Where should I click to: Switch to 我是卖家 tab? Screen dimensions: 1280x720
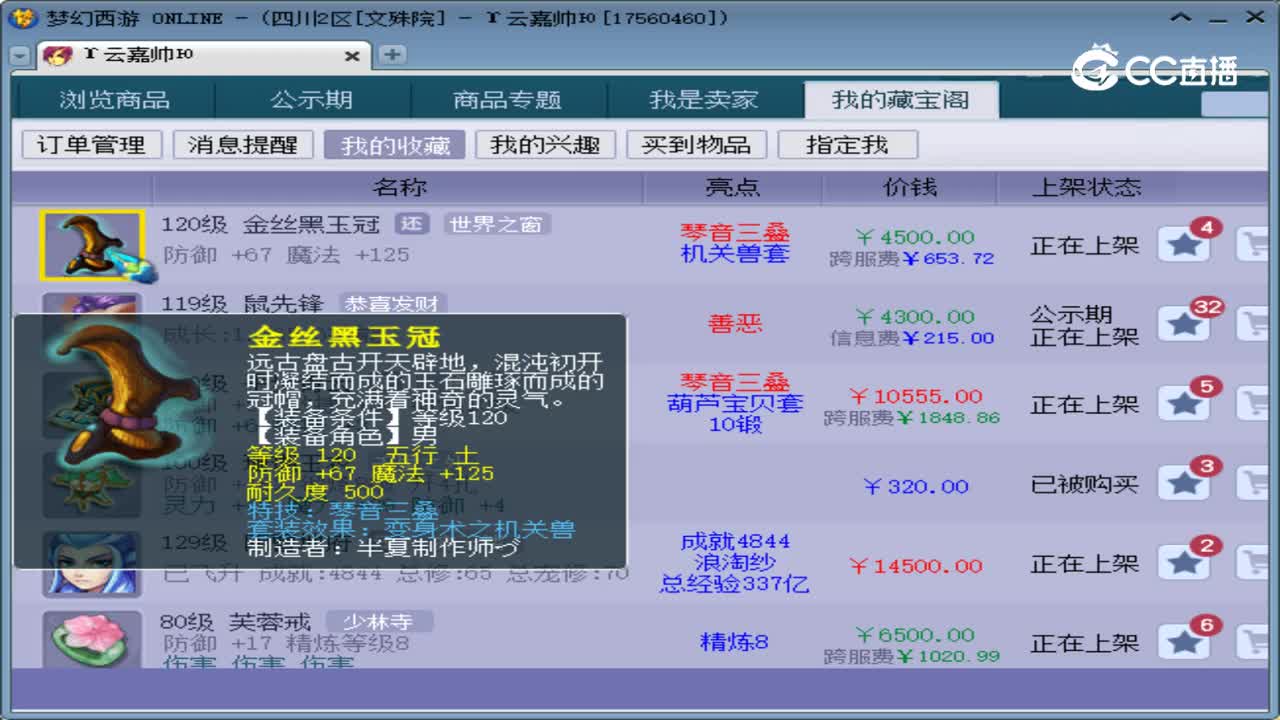[x=703, y=99]
